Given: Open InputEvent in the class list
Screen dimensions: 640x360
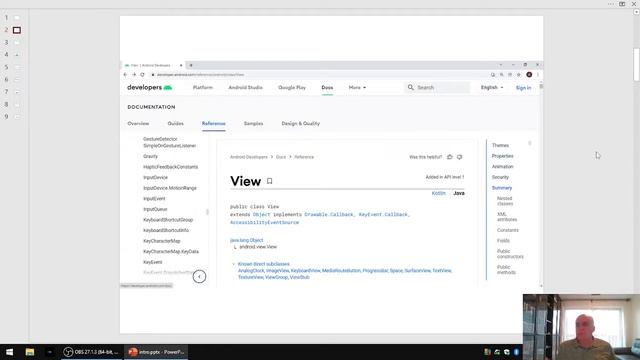Looking at the screenshot, I should click(x=154, y=199).
